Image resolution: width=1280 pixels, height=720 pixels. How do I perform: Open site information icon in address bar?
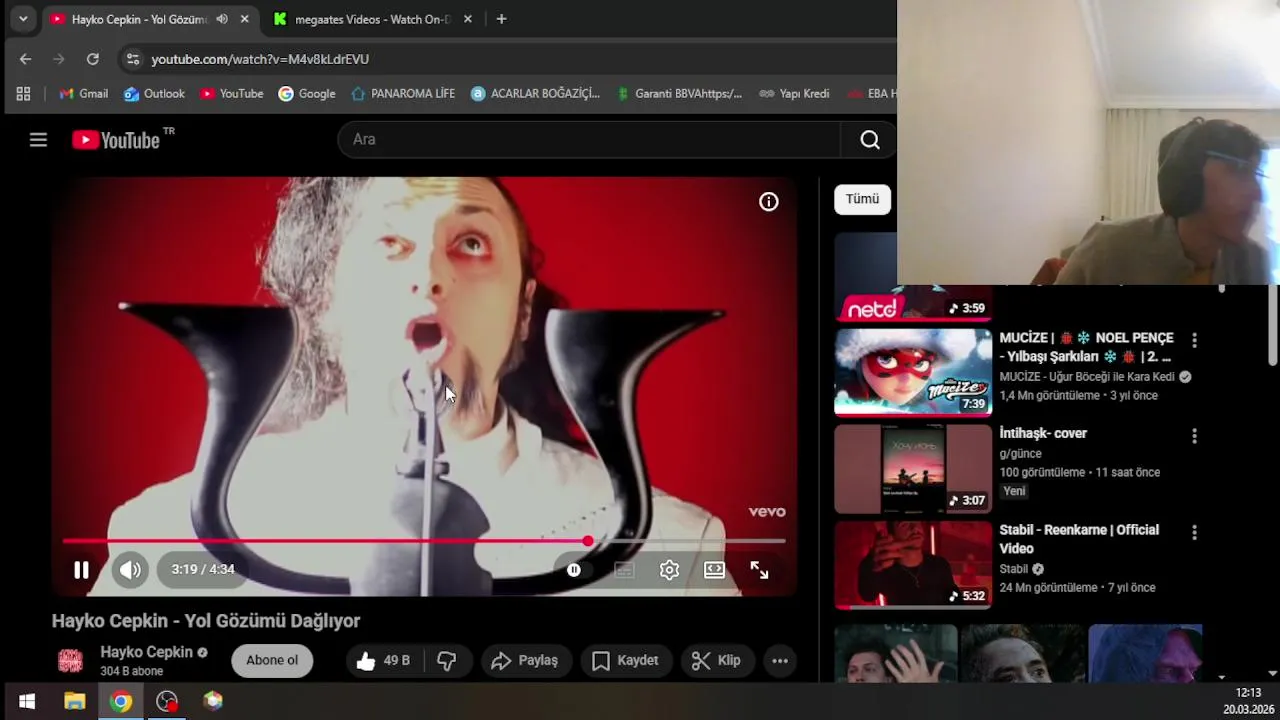133,59
